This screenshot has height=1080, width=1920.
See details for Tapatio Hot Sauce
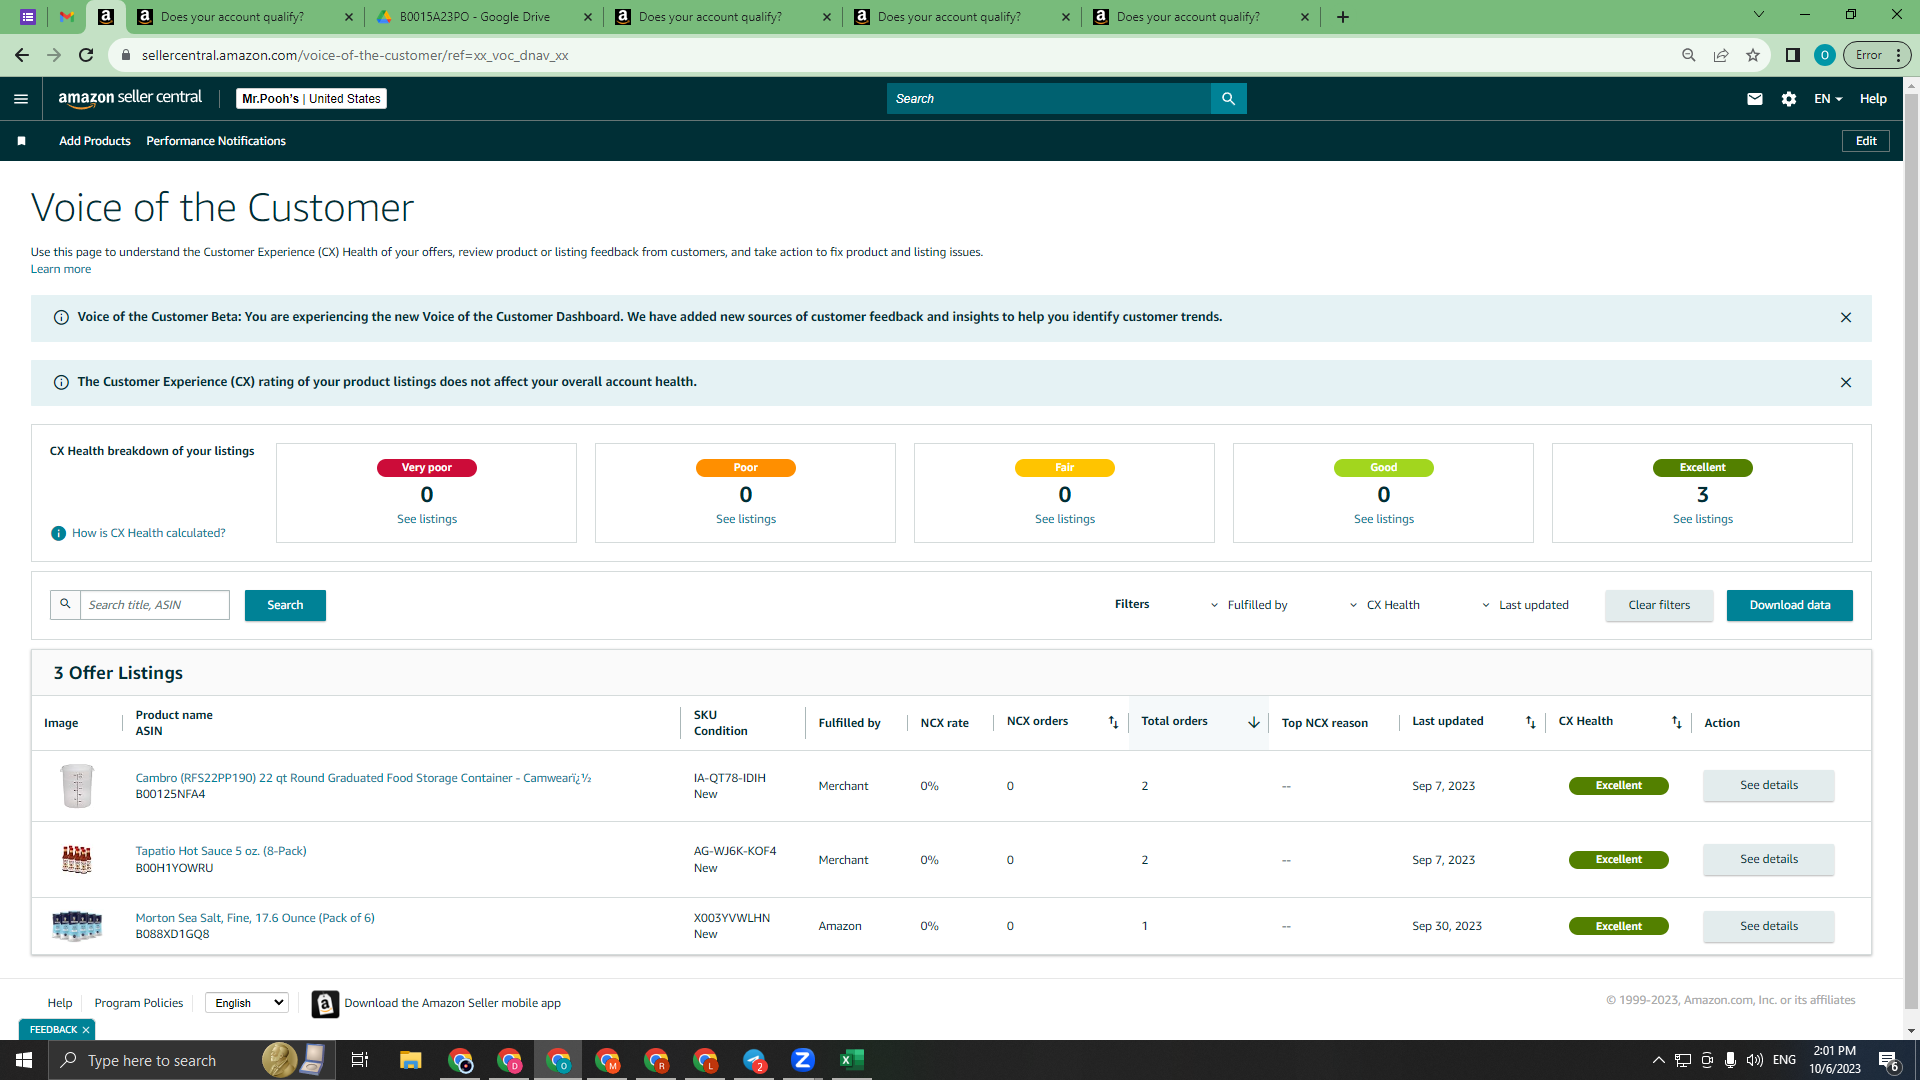(1769, 860)
